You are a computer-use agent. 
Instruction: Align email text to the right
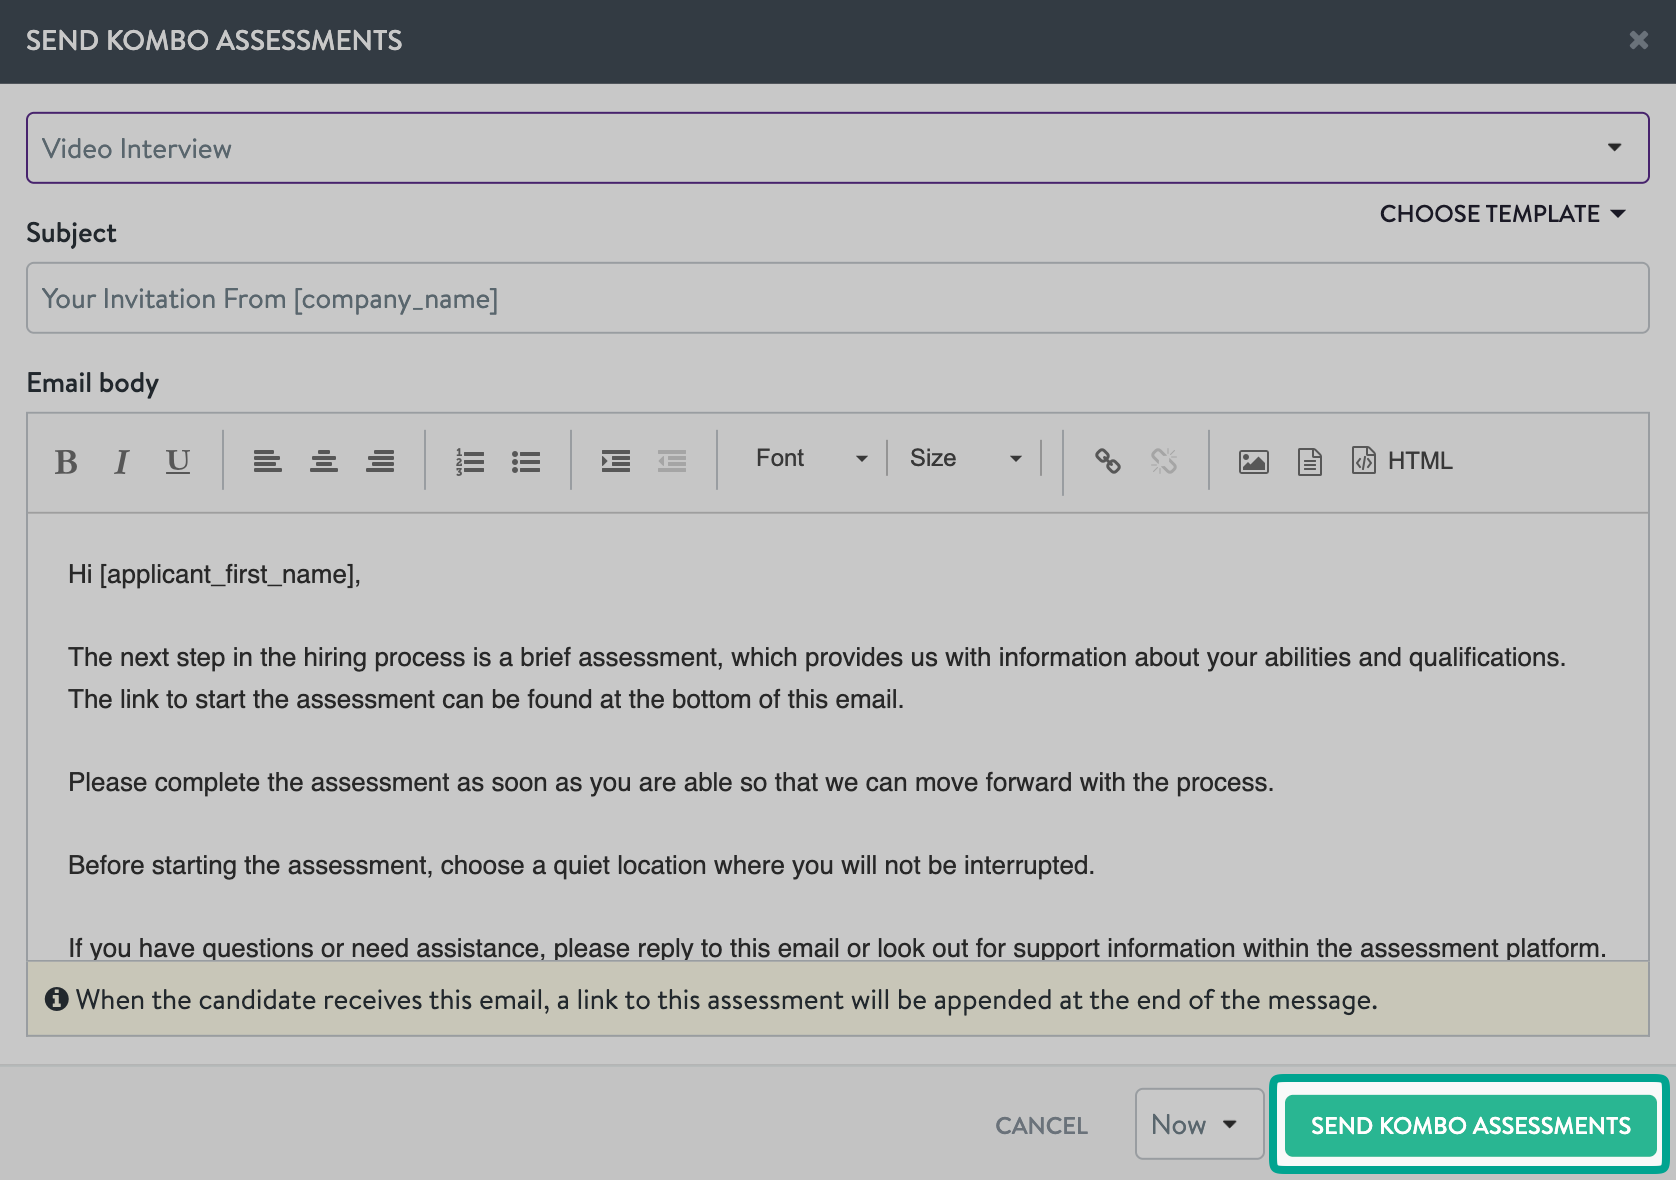coord(380,461)
